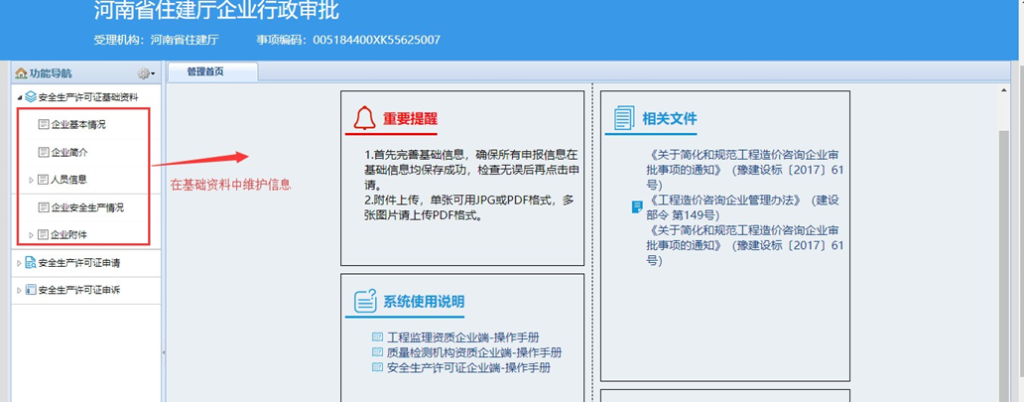Expand the 人员信息 tree node arrow
The image size is (1024, 402).
click(x=31, y=179)
